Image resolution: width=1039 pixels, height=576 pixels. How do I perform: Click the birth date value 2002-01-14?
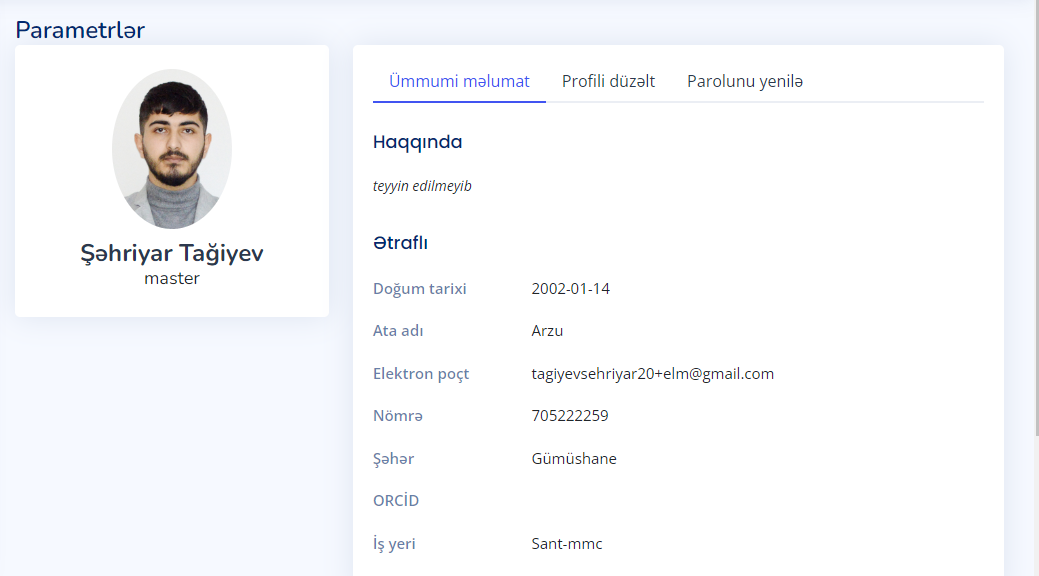tap(570, 289)
